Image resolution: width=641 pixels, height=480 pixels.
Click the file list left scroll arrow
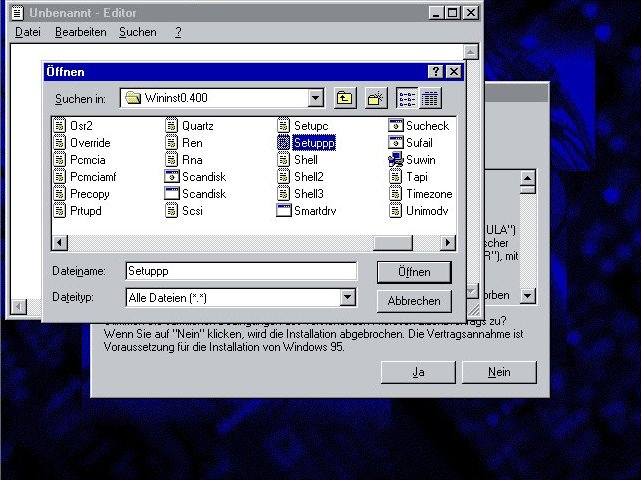[x=60, y=242]
